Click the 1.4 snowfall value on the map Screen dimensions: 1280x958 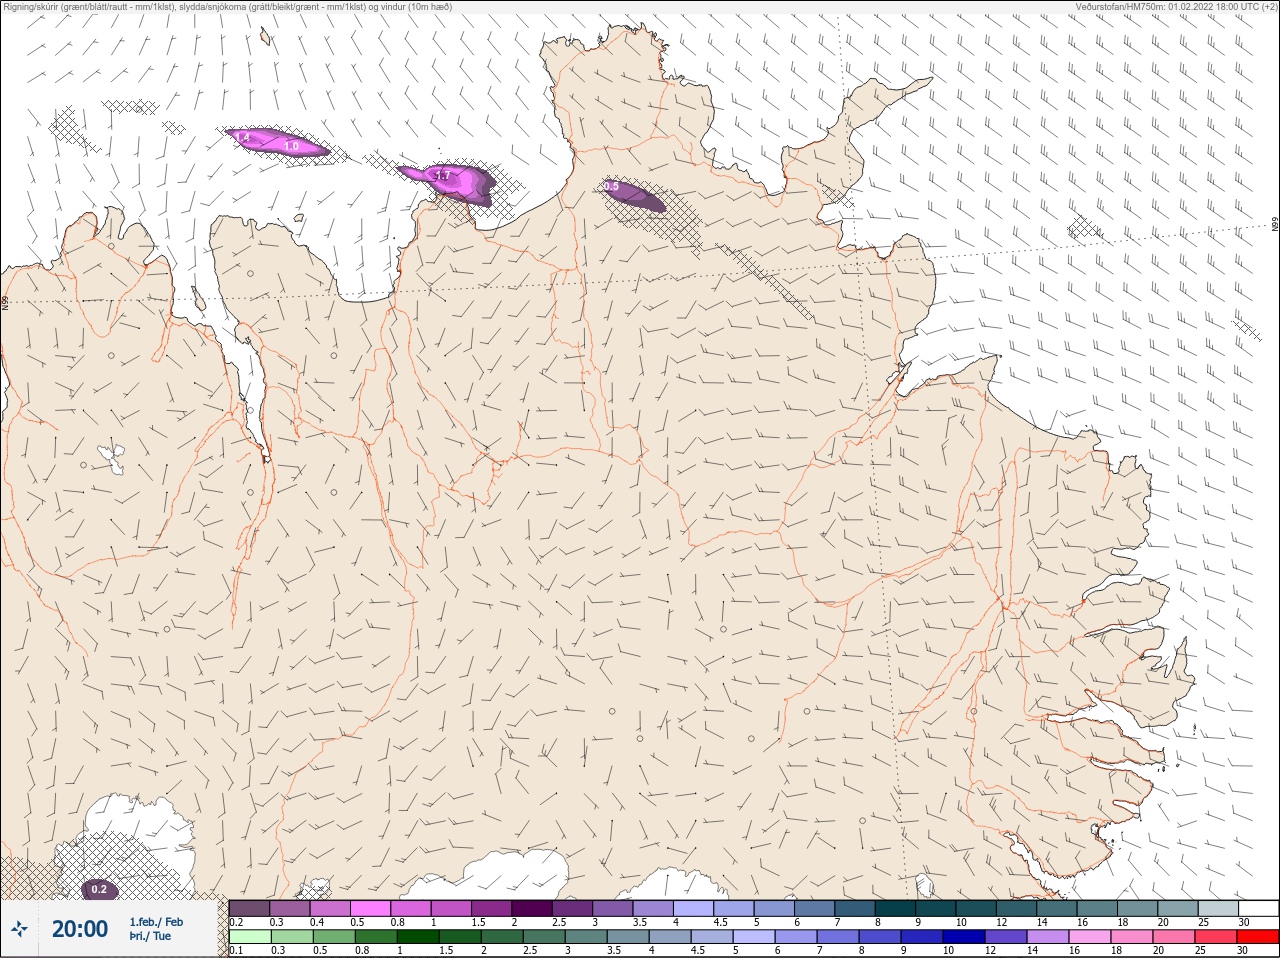coord(242,136)
